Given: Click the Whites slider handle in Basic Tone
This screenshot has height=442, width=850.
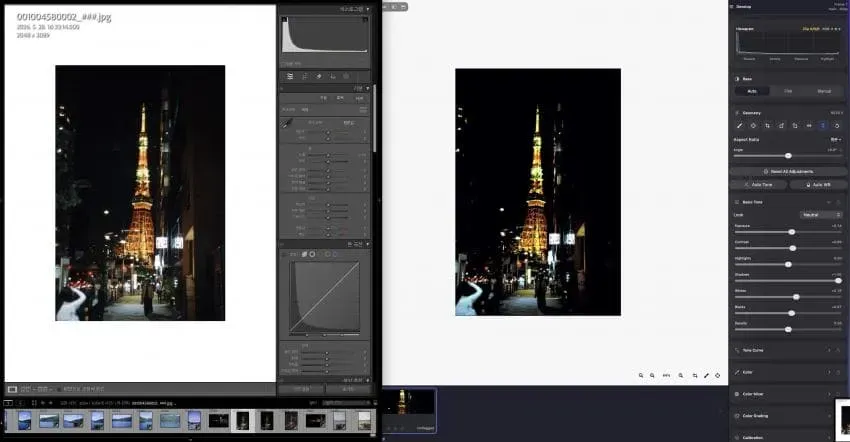Looking at the screenshot, I should click(x=796, y=297).
